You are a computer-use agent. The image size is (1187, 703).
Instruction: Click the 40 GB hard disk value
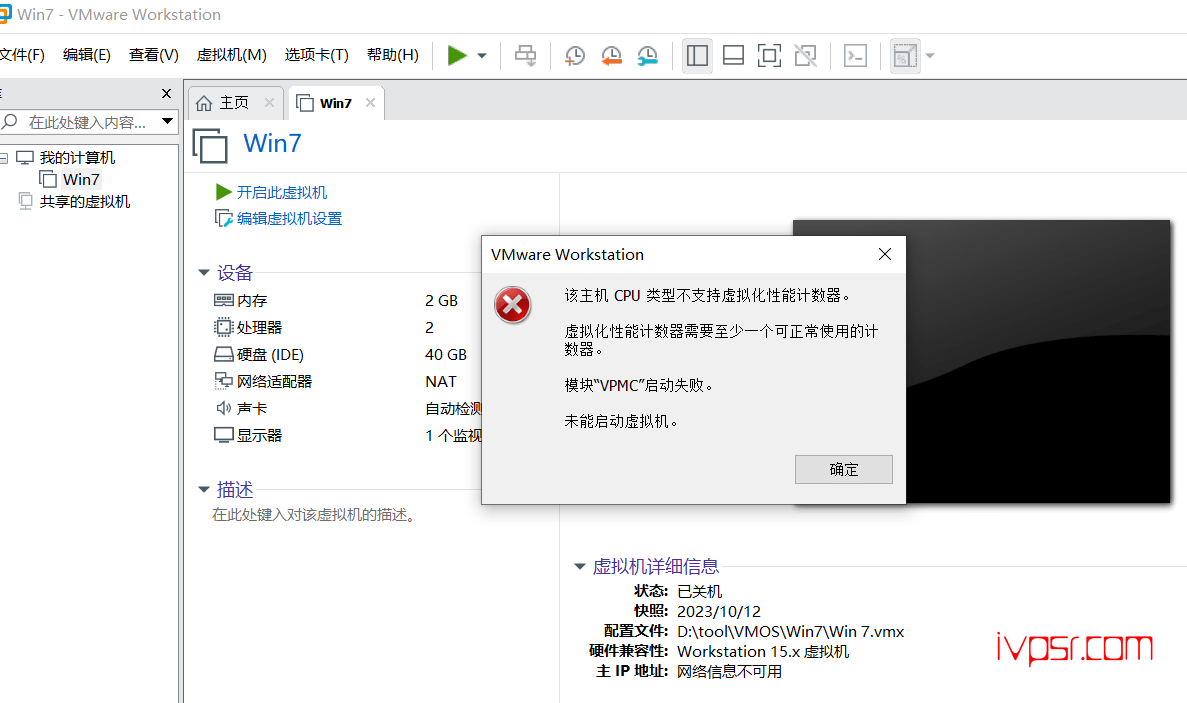point(446,355)
